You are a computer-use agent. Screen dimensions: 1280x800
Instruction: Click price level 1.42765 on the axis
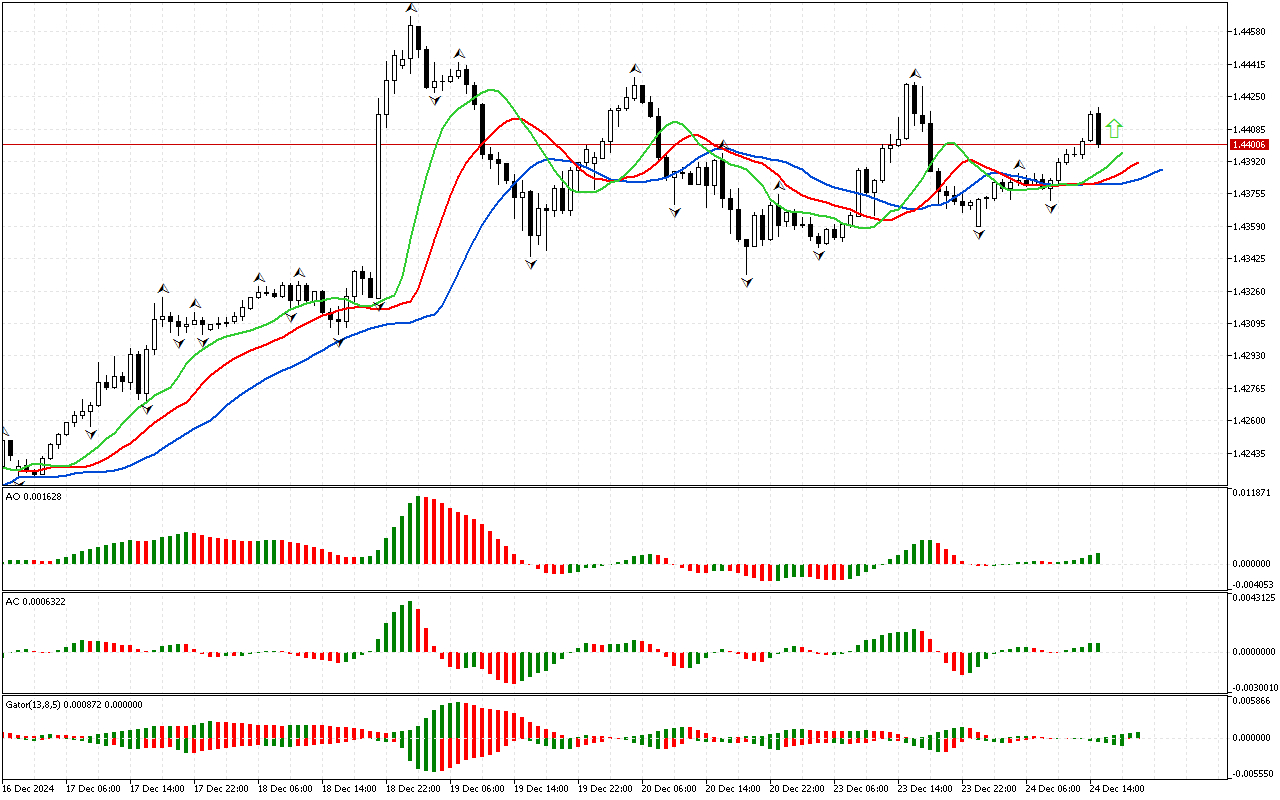tap(1251, 388)
